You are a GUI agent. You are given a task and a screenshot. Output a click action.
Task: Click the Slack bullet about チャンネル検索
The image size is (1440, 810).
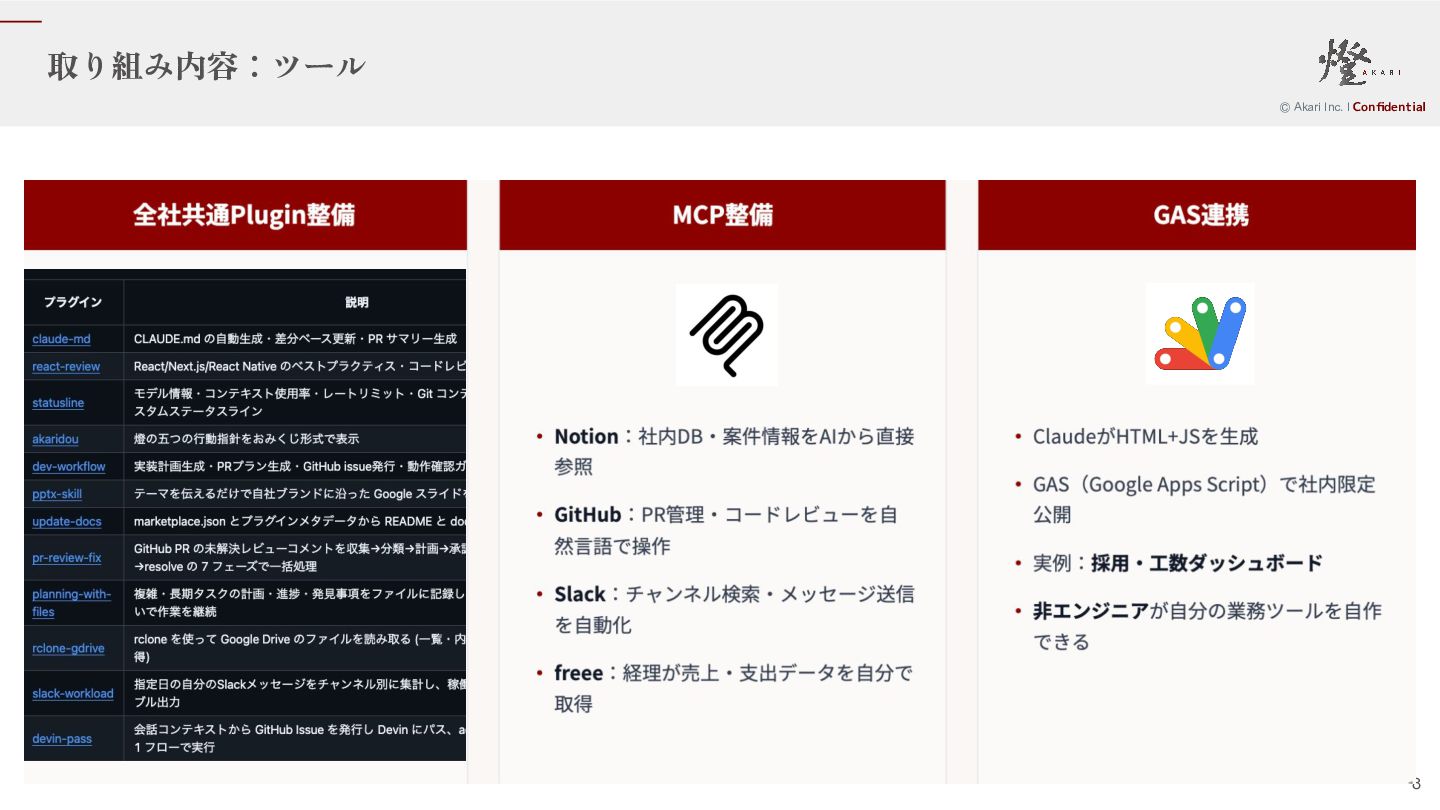point(734,609)
